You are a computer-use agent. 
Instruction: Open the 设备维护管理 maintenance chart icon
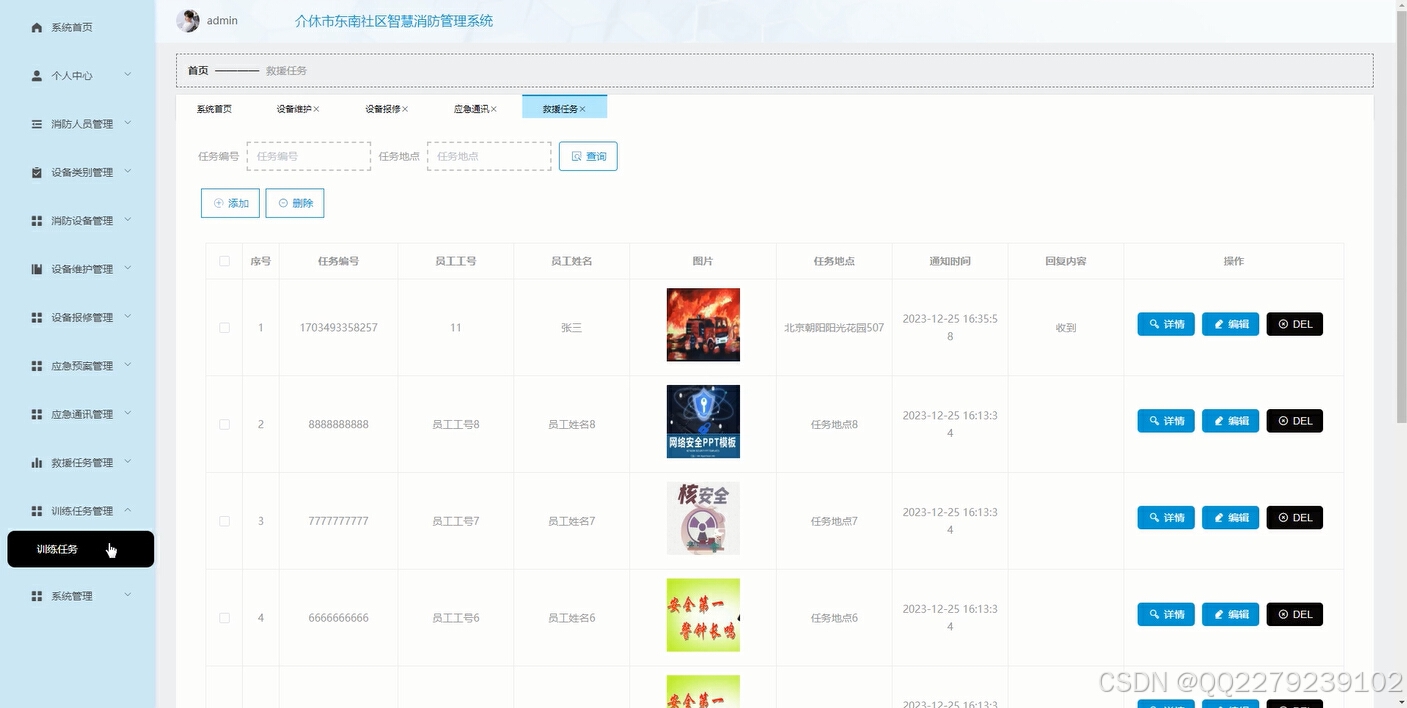37,268
